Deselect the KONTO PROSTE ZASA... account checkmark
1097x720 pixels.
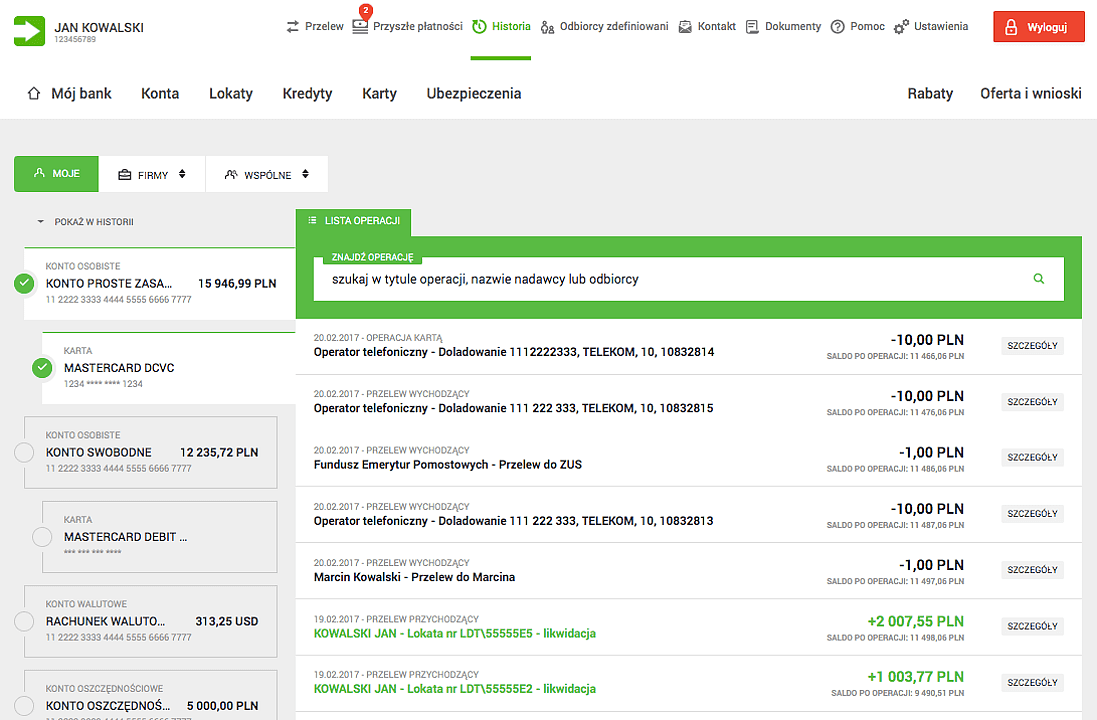coord(24,283)
